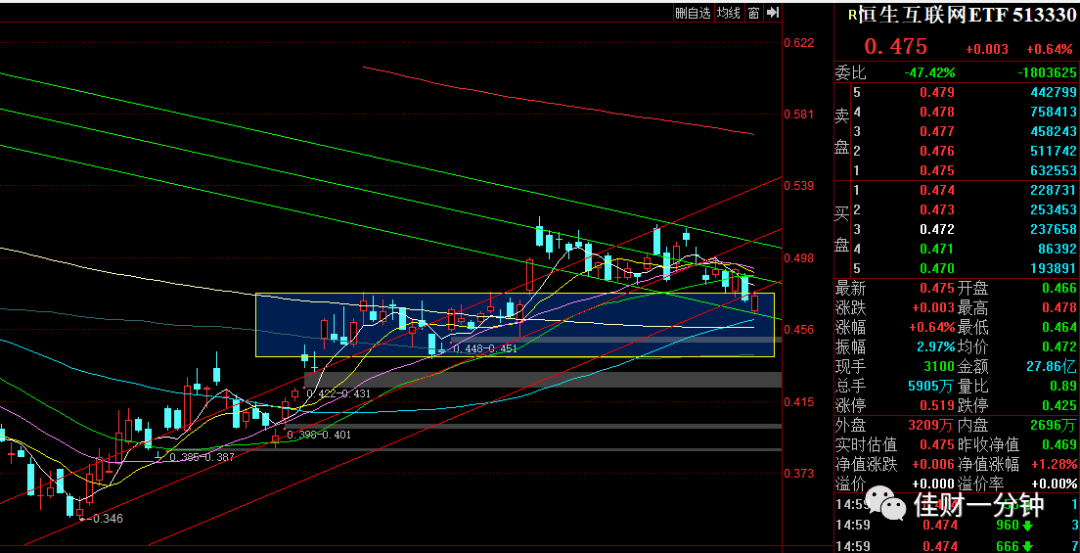Click the 现手 value 3100
Screen dimensions: 1080x553
coord(940,366)
